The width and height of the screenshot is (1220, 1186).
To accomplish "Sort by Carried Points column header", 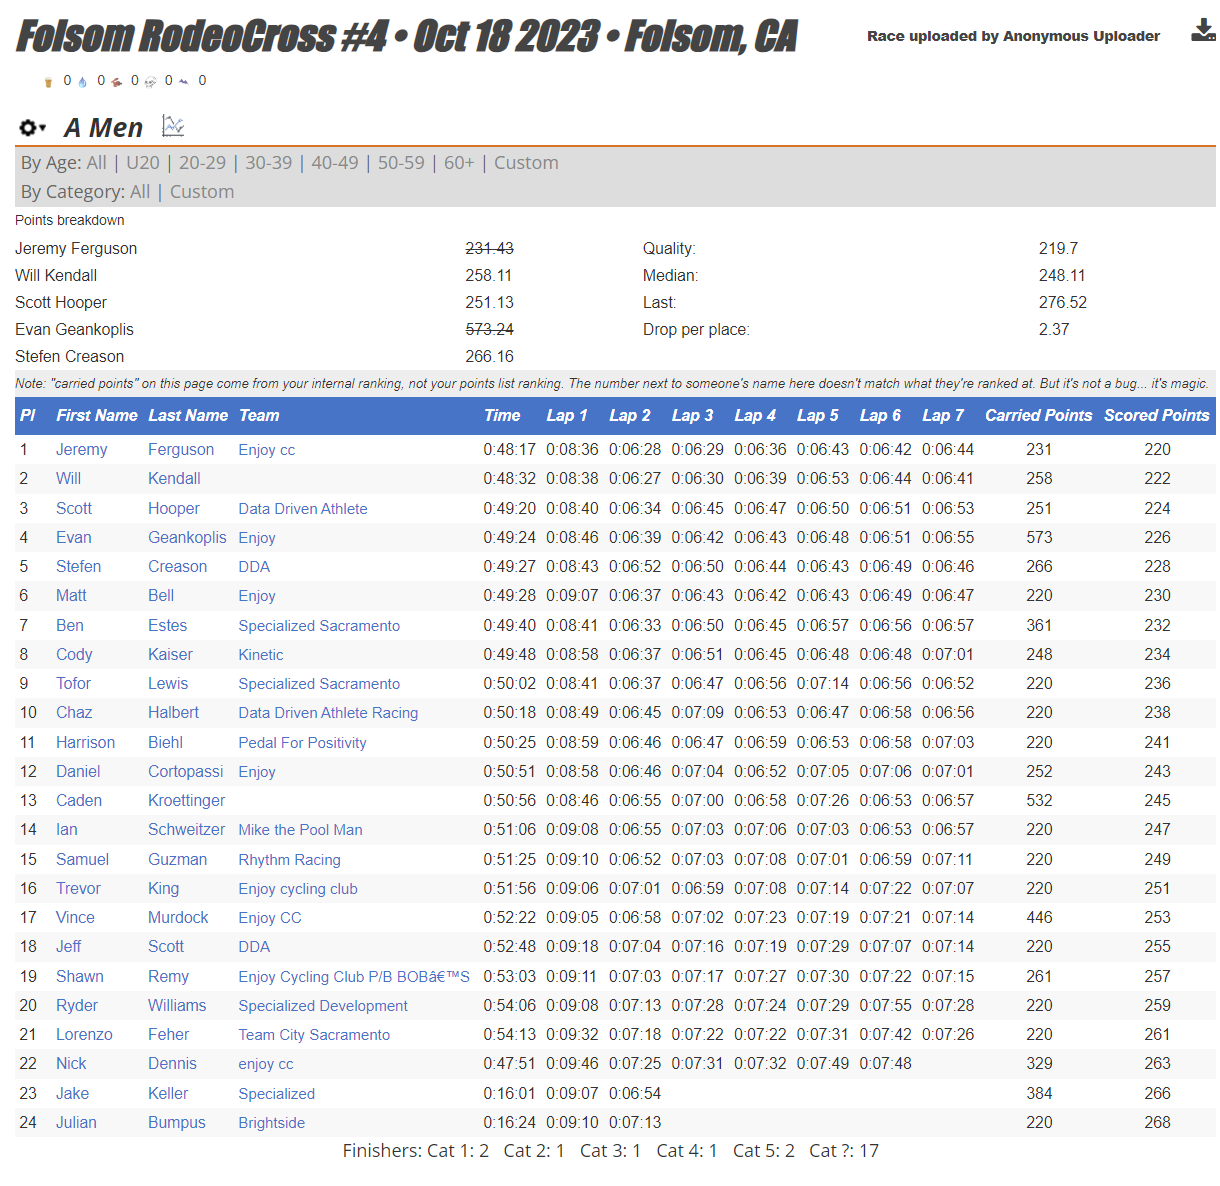I will 1038,416.
